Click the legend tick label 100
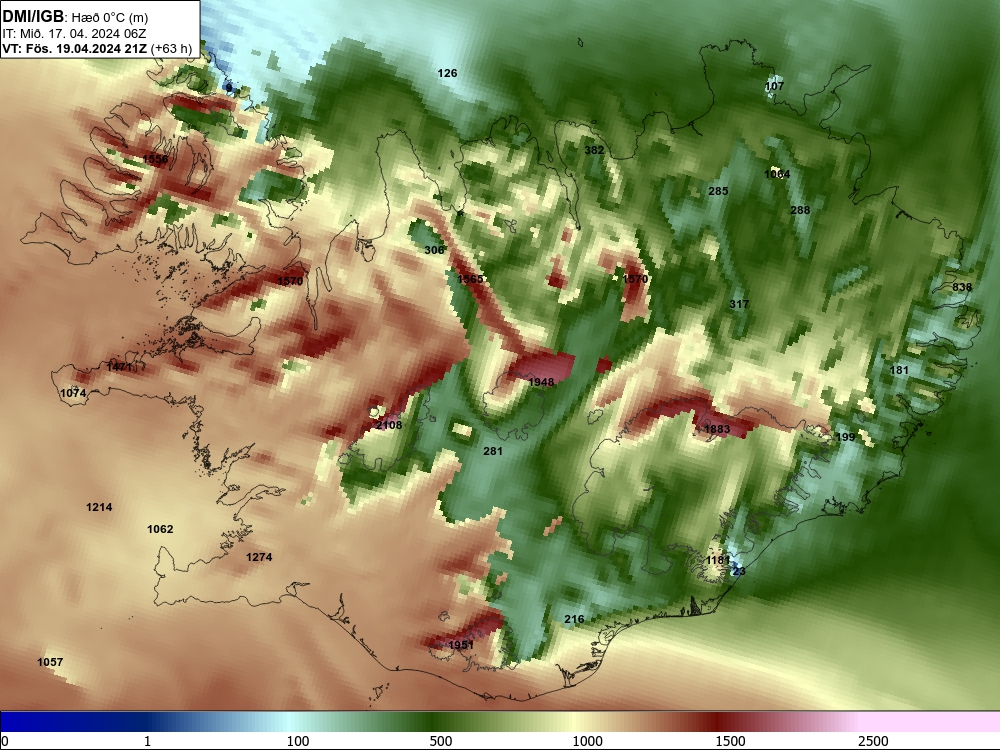 coord(298,741)
